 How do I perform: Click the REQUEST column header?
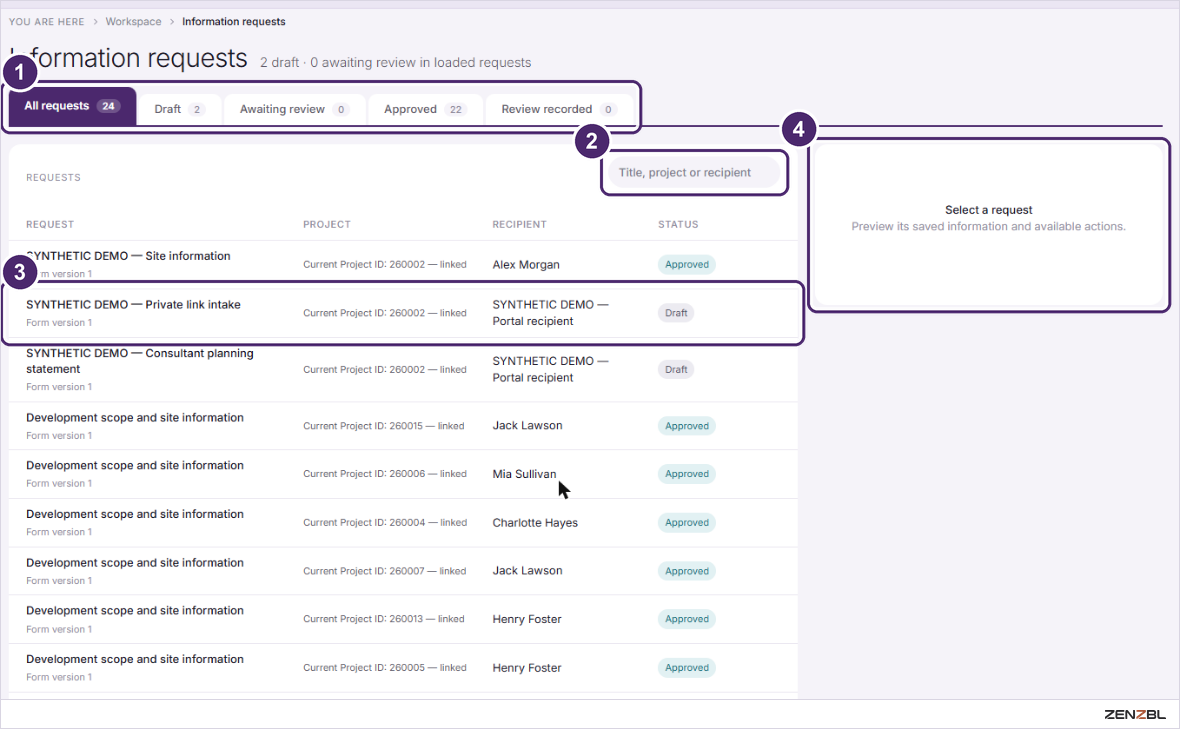(50, 224)
